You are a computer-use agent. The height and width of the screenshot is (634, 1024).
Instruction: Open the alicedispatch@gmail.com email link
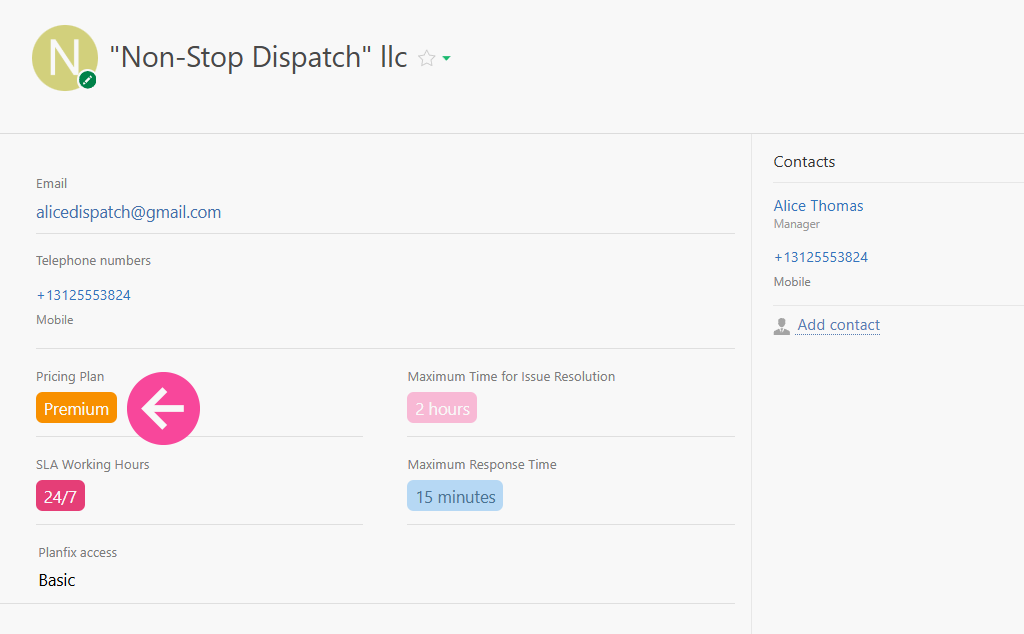coord(128,212)
